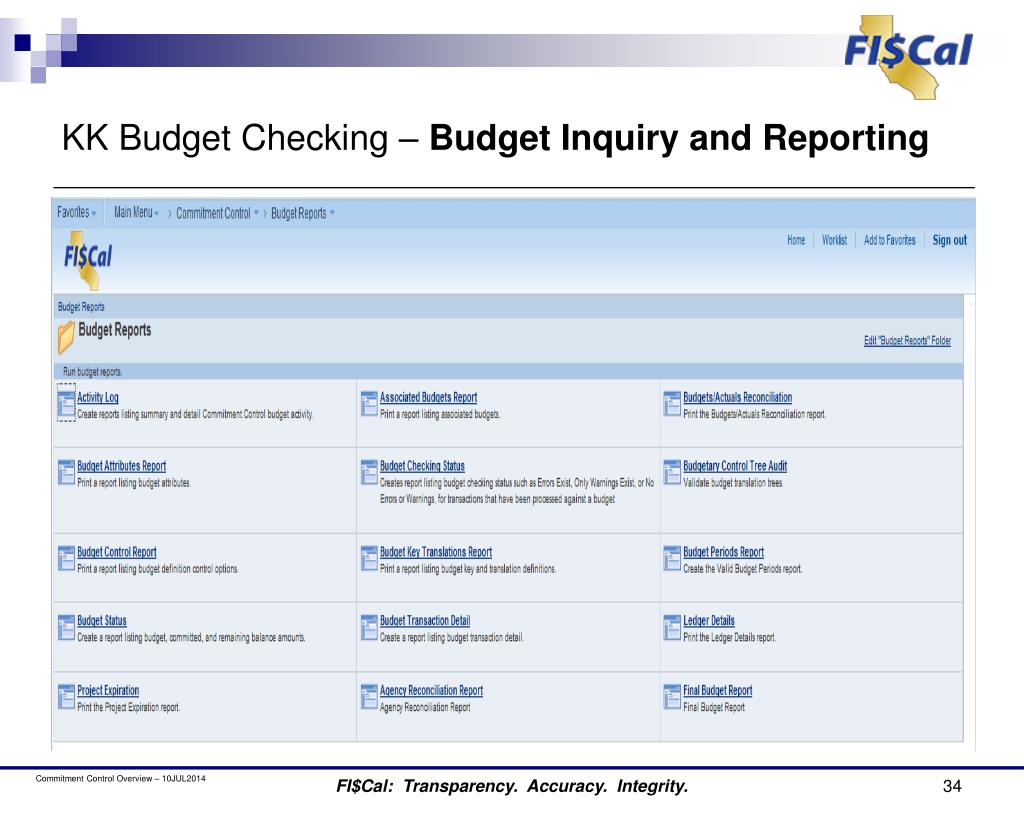1024x819 pixels.
Task: Open the Budget Control Report link
Action: click(x=117, y=552)
